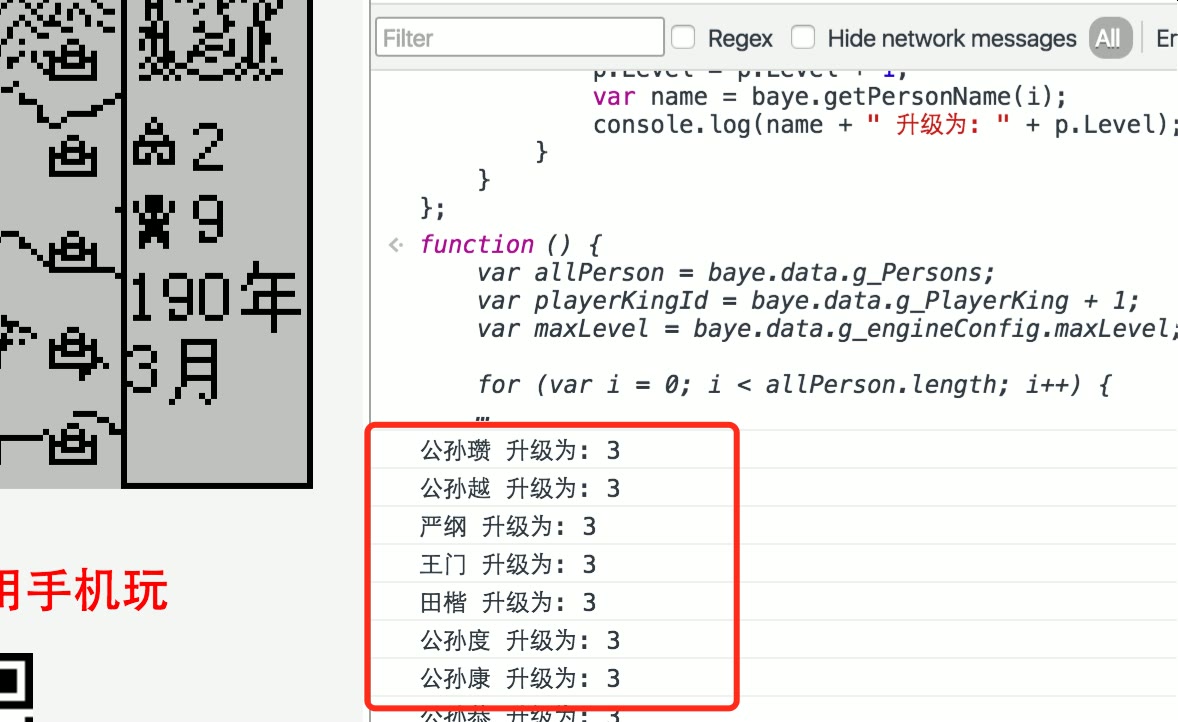The width and height of the screenshot is (1178, 722).
Task: Click the 3月 month in the game panel
Action: coord(174,370)
